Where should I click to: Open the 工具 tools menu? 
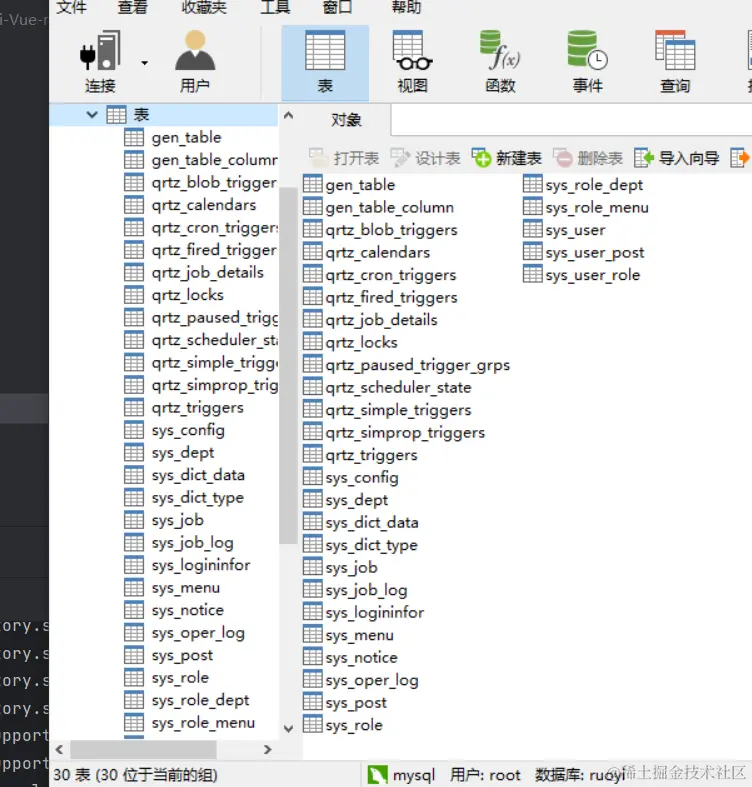tap(275, 7)
